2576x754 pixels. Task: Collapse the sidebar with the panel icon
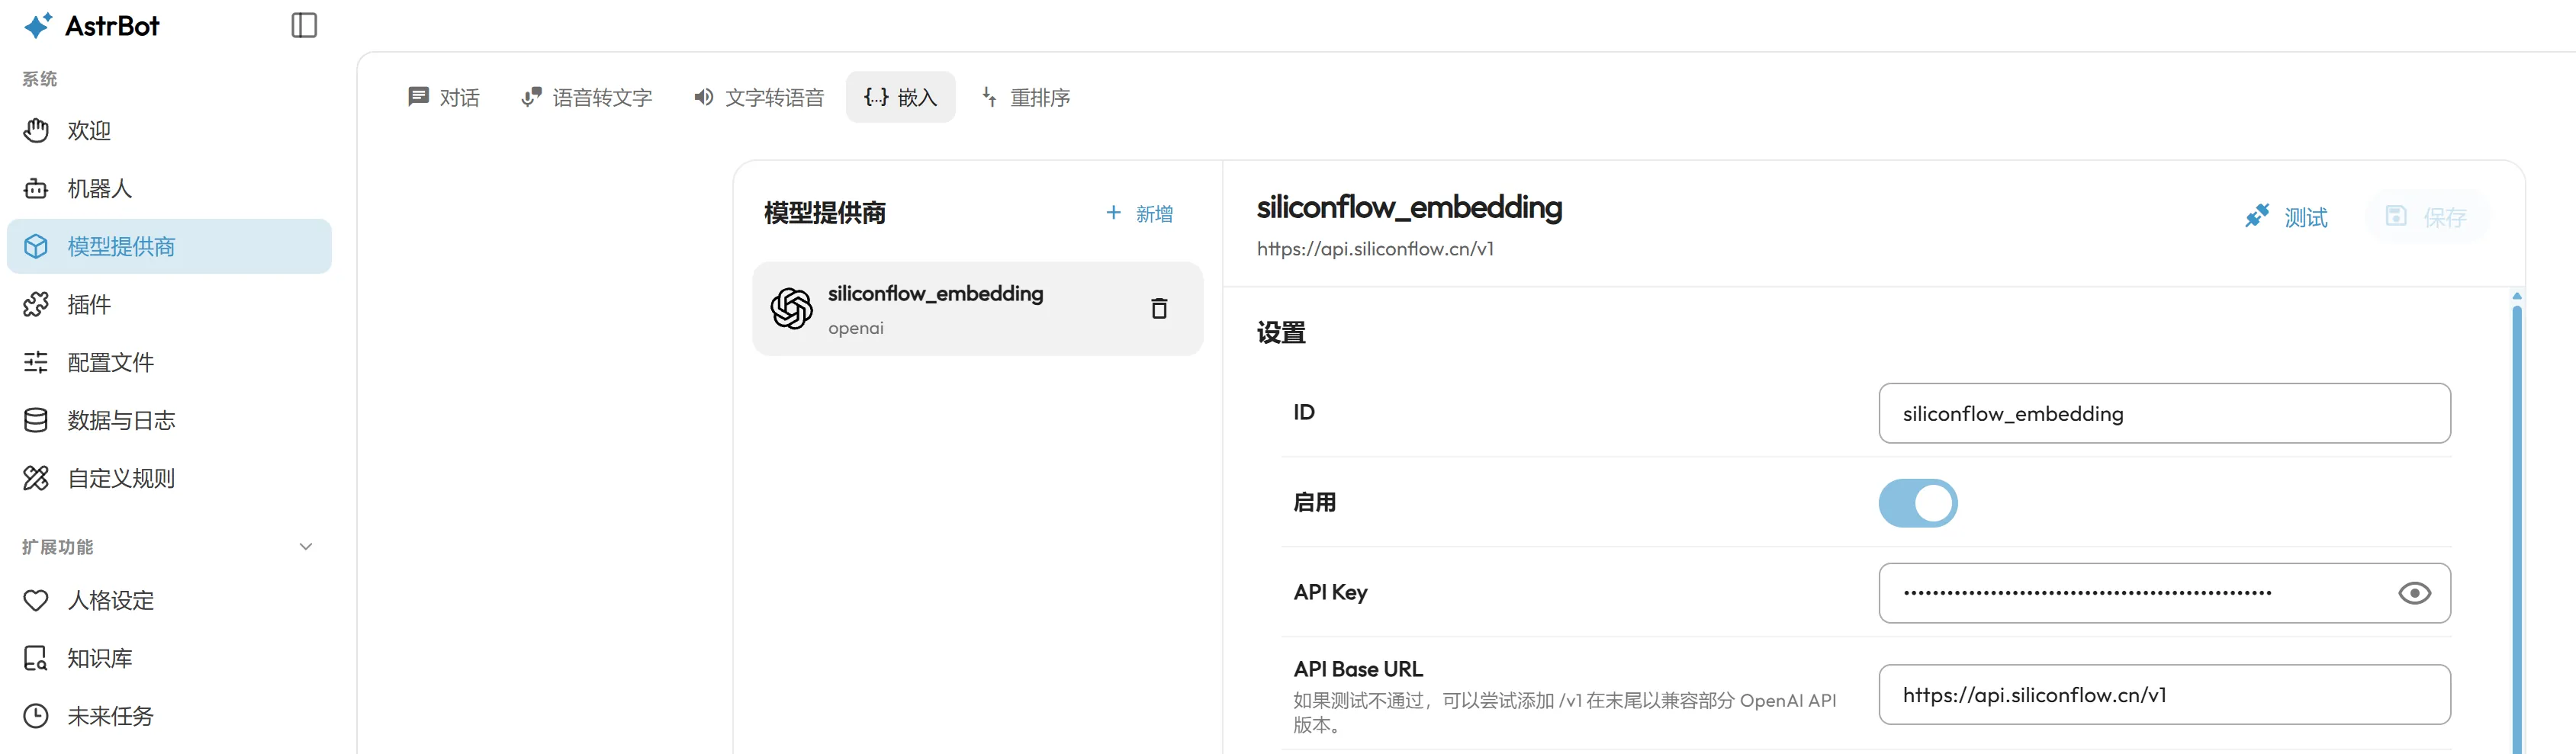(x=304, y=25)
